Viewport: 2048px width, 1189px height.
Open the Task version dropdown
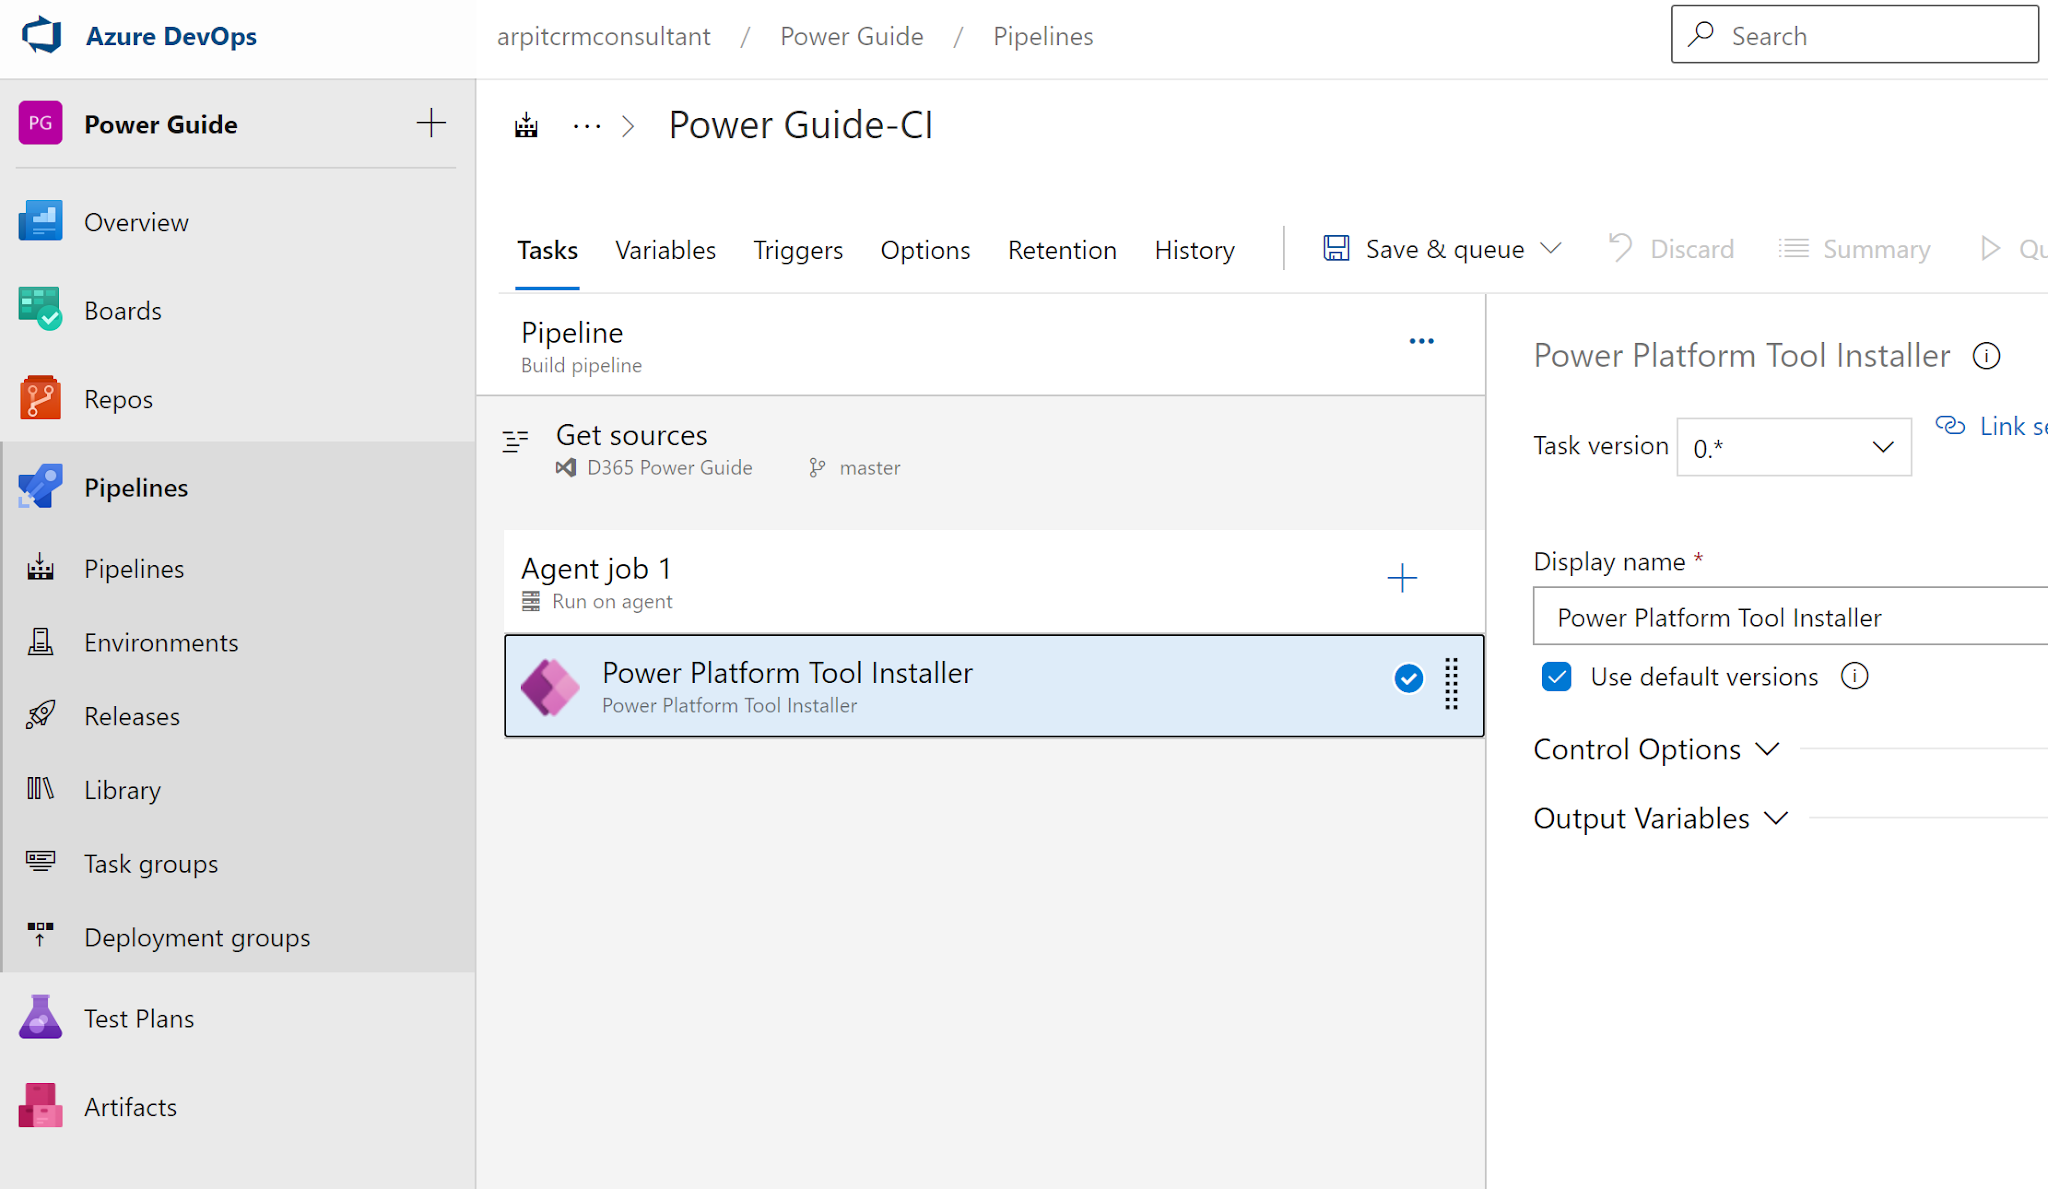[x=1793, y=447]
